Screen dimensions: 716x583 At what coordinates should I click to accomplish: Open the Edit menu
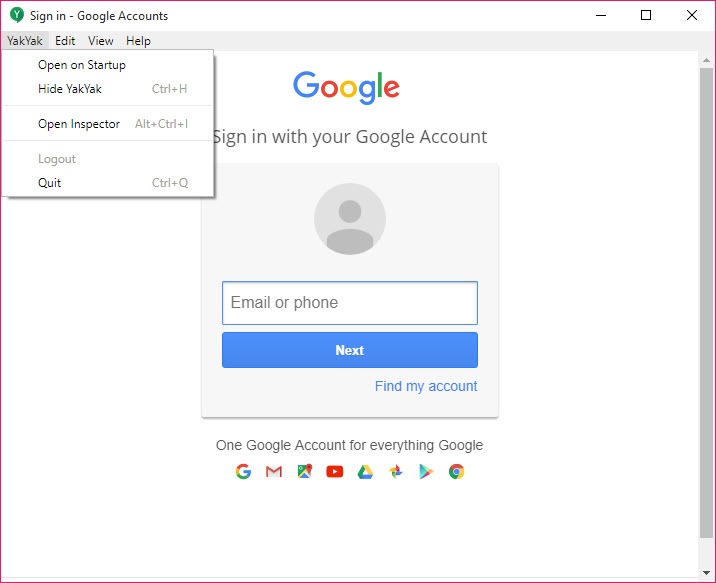pyautogui.click(x=65, y=41)
